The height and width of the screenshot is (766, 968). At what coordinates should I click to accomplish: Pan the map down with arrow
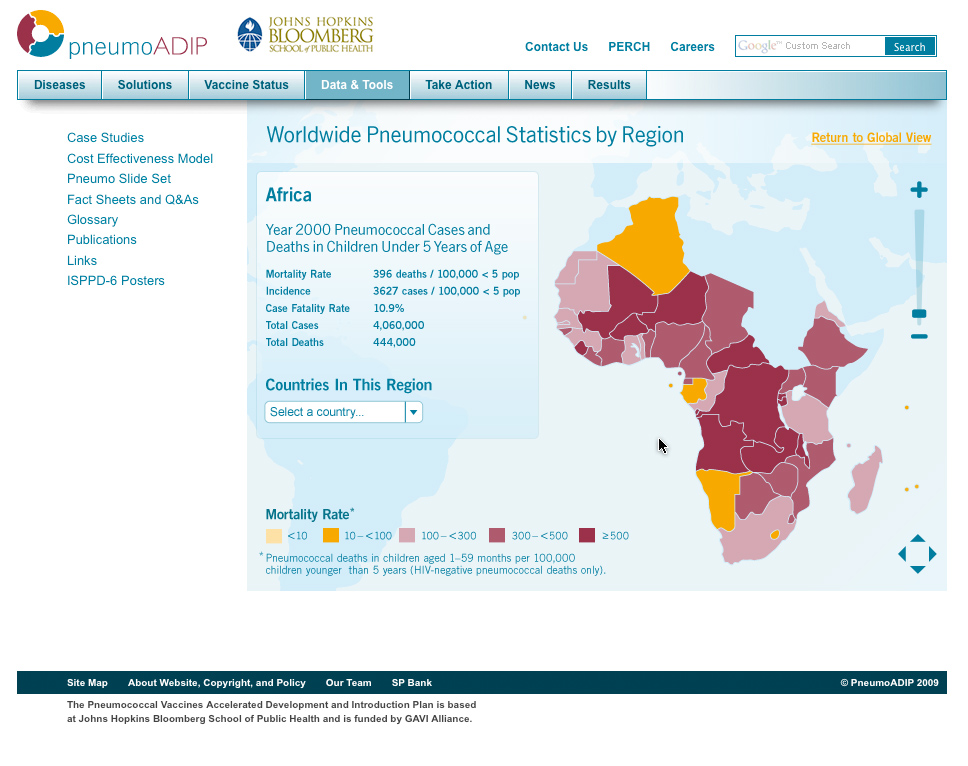tap(917, 569)
